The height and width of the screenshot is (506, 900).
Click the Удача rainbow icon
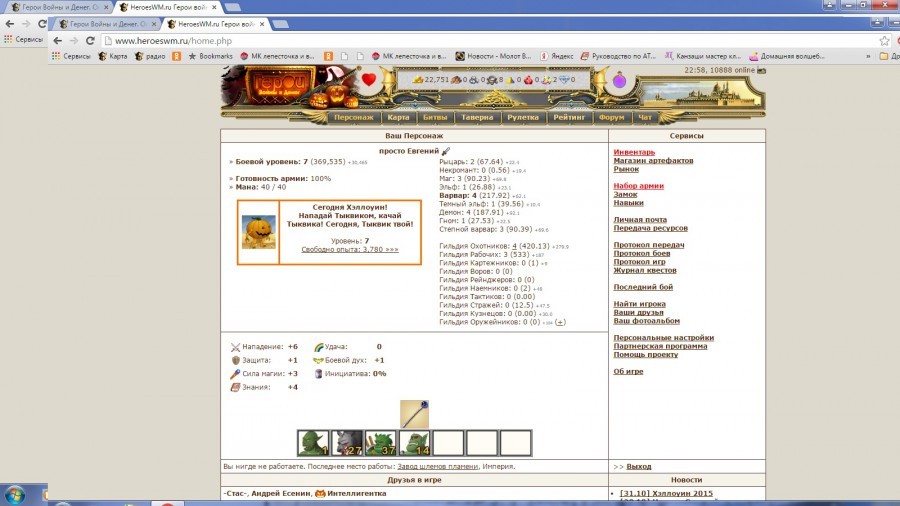tap(319, 347)
